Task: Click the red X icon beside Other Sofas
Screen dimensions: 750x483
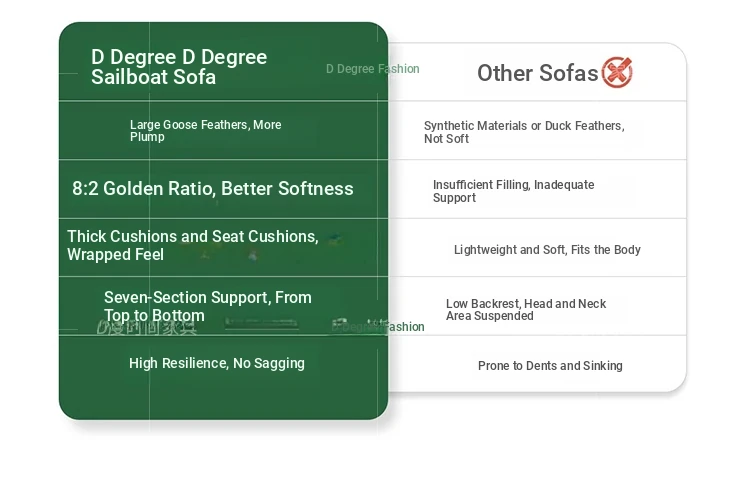Action: click(617, 72)
